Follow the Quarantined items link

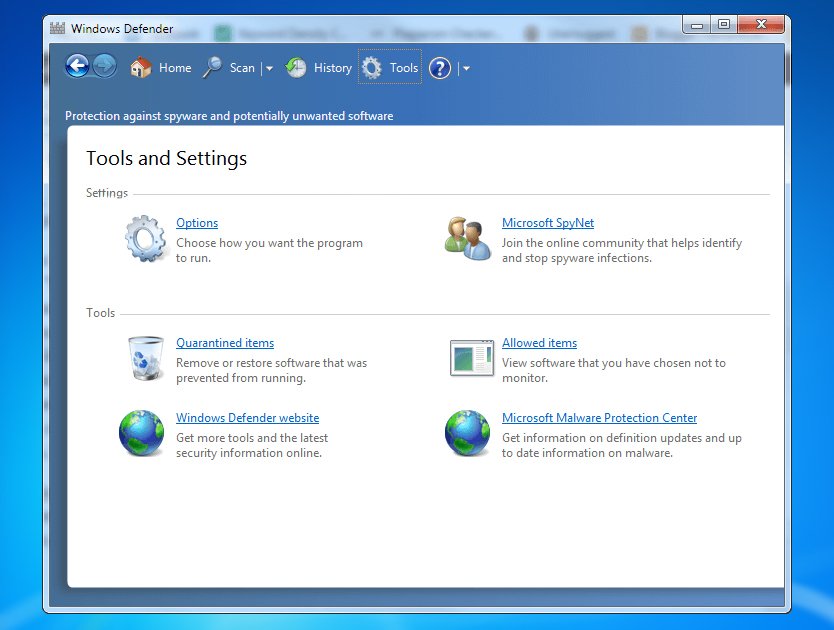point(224,342)
